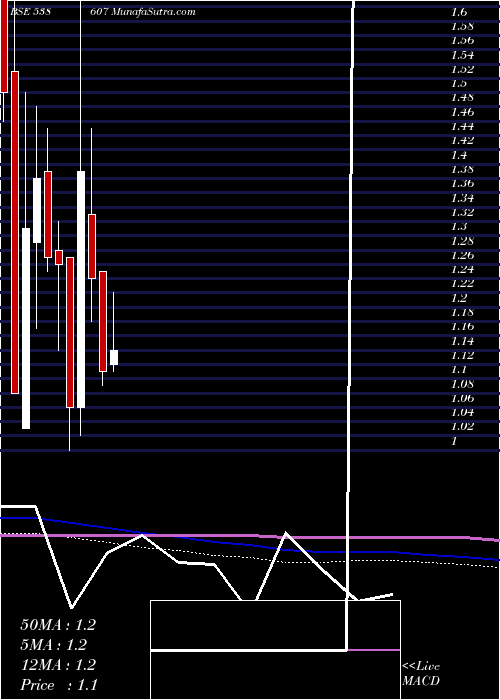This screenshot has height=700, width=500.
Task: Click the 1.02 price axis label
Action: coord(462,426)
